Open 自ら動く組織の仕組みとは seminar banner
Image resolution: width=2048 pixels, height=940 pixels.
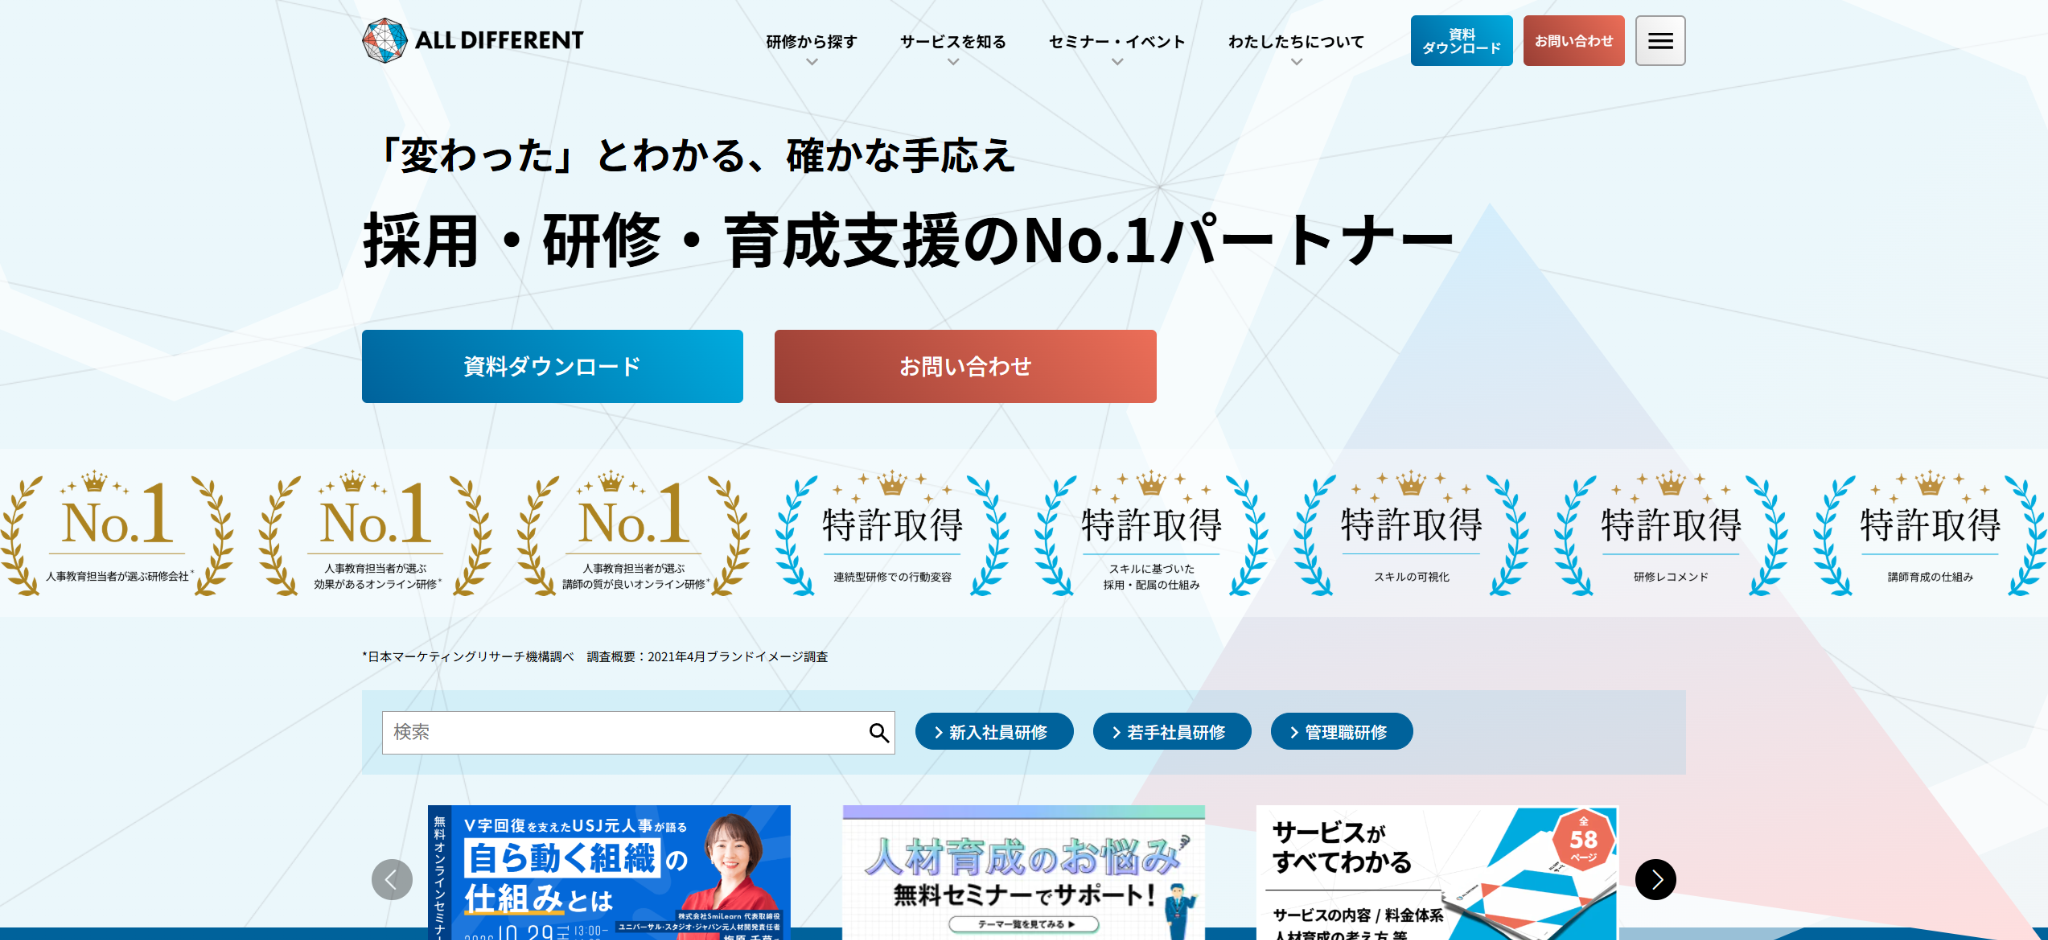[609, 872]
